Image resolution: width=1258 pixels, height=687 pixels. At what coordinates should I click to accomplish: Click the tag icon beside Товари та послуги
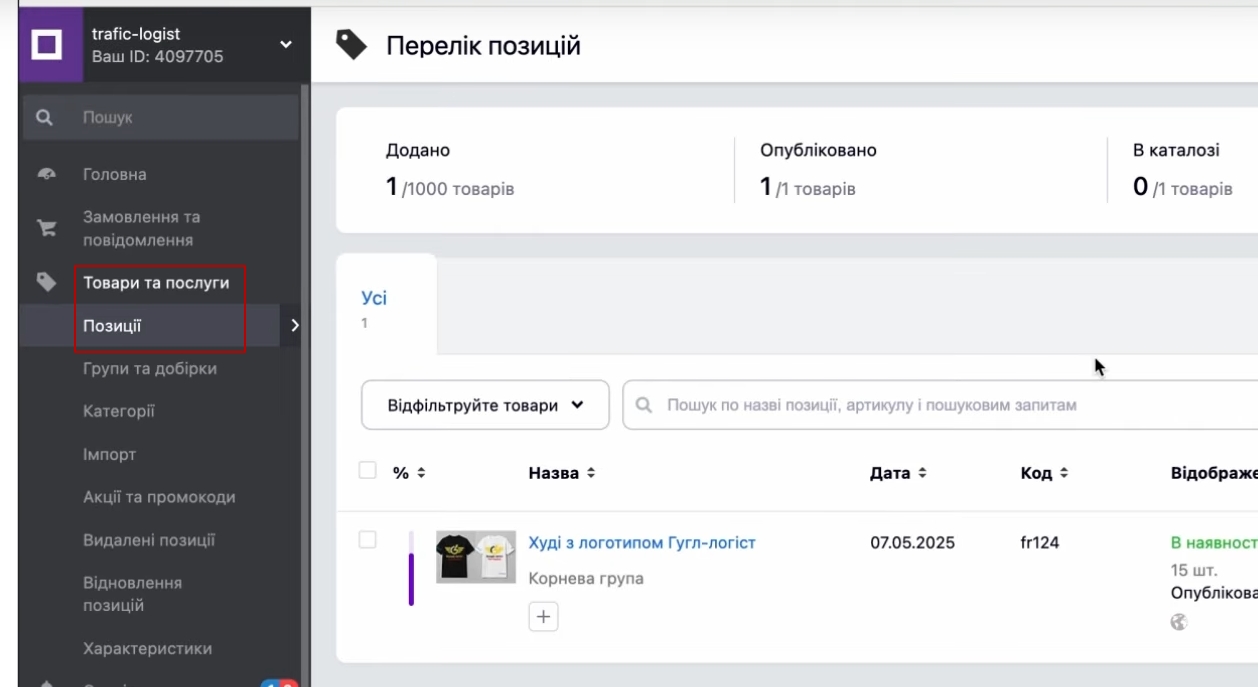(46, 283)
